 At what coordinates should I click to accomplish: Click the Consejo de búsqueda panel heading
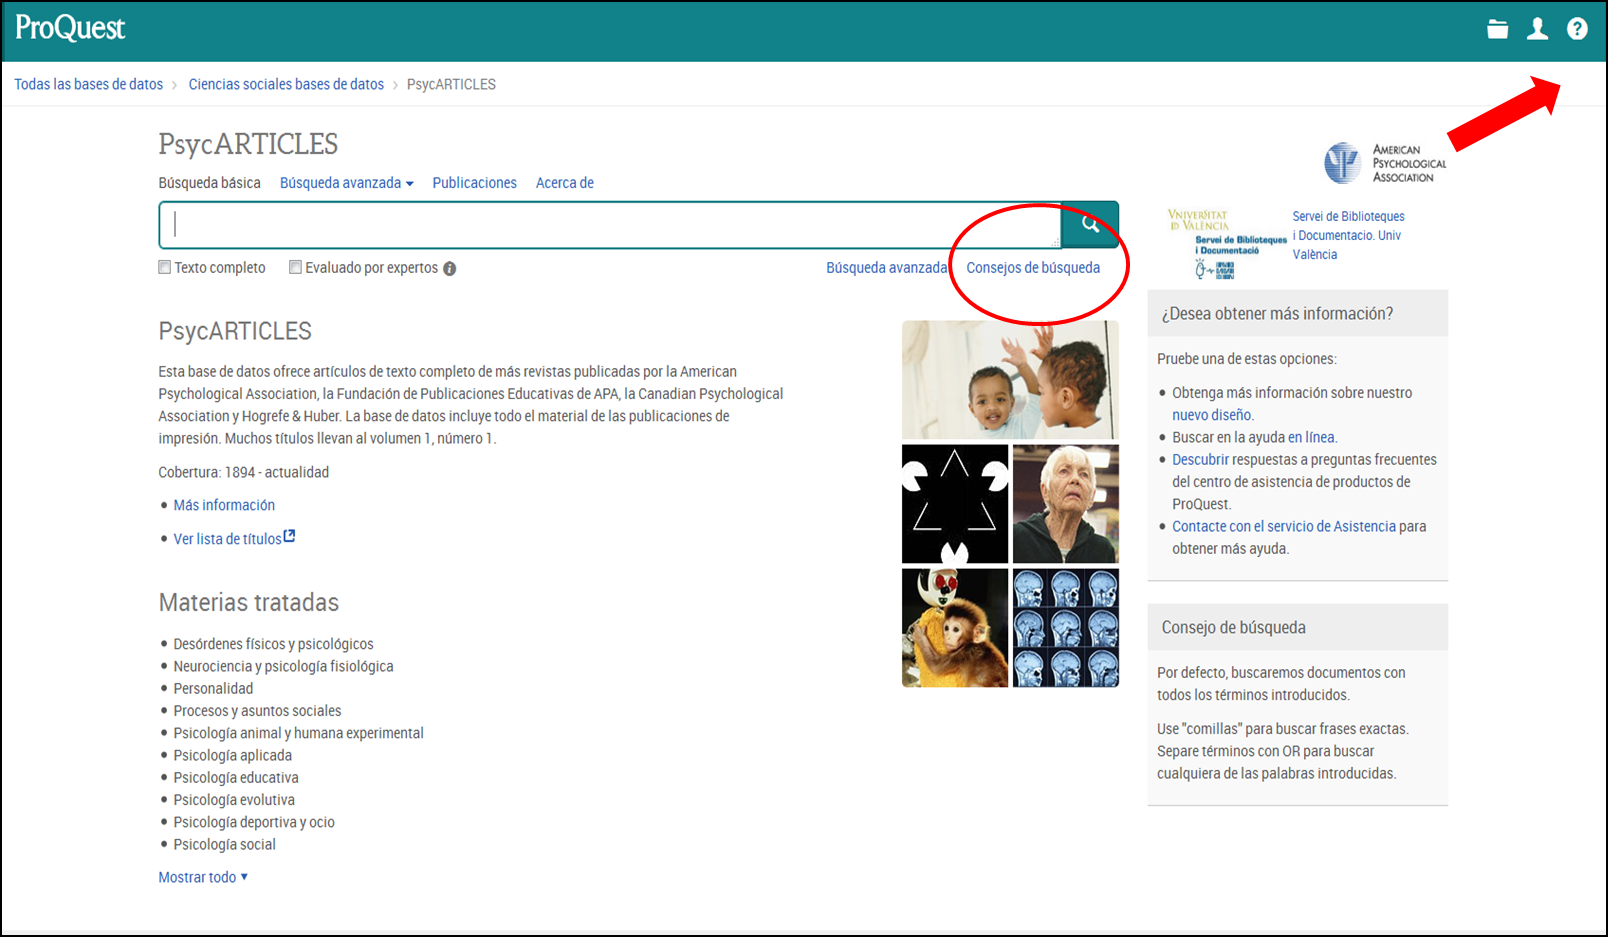[x=1233, y=628]
